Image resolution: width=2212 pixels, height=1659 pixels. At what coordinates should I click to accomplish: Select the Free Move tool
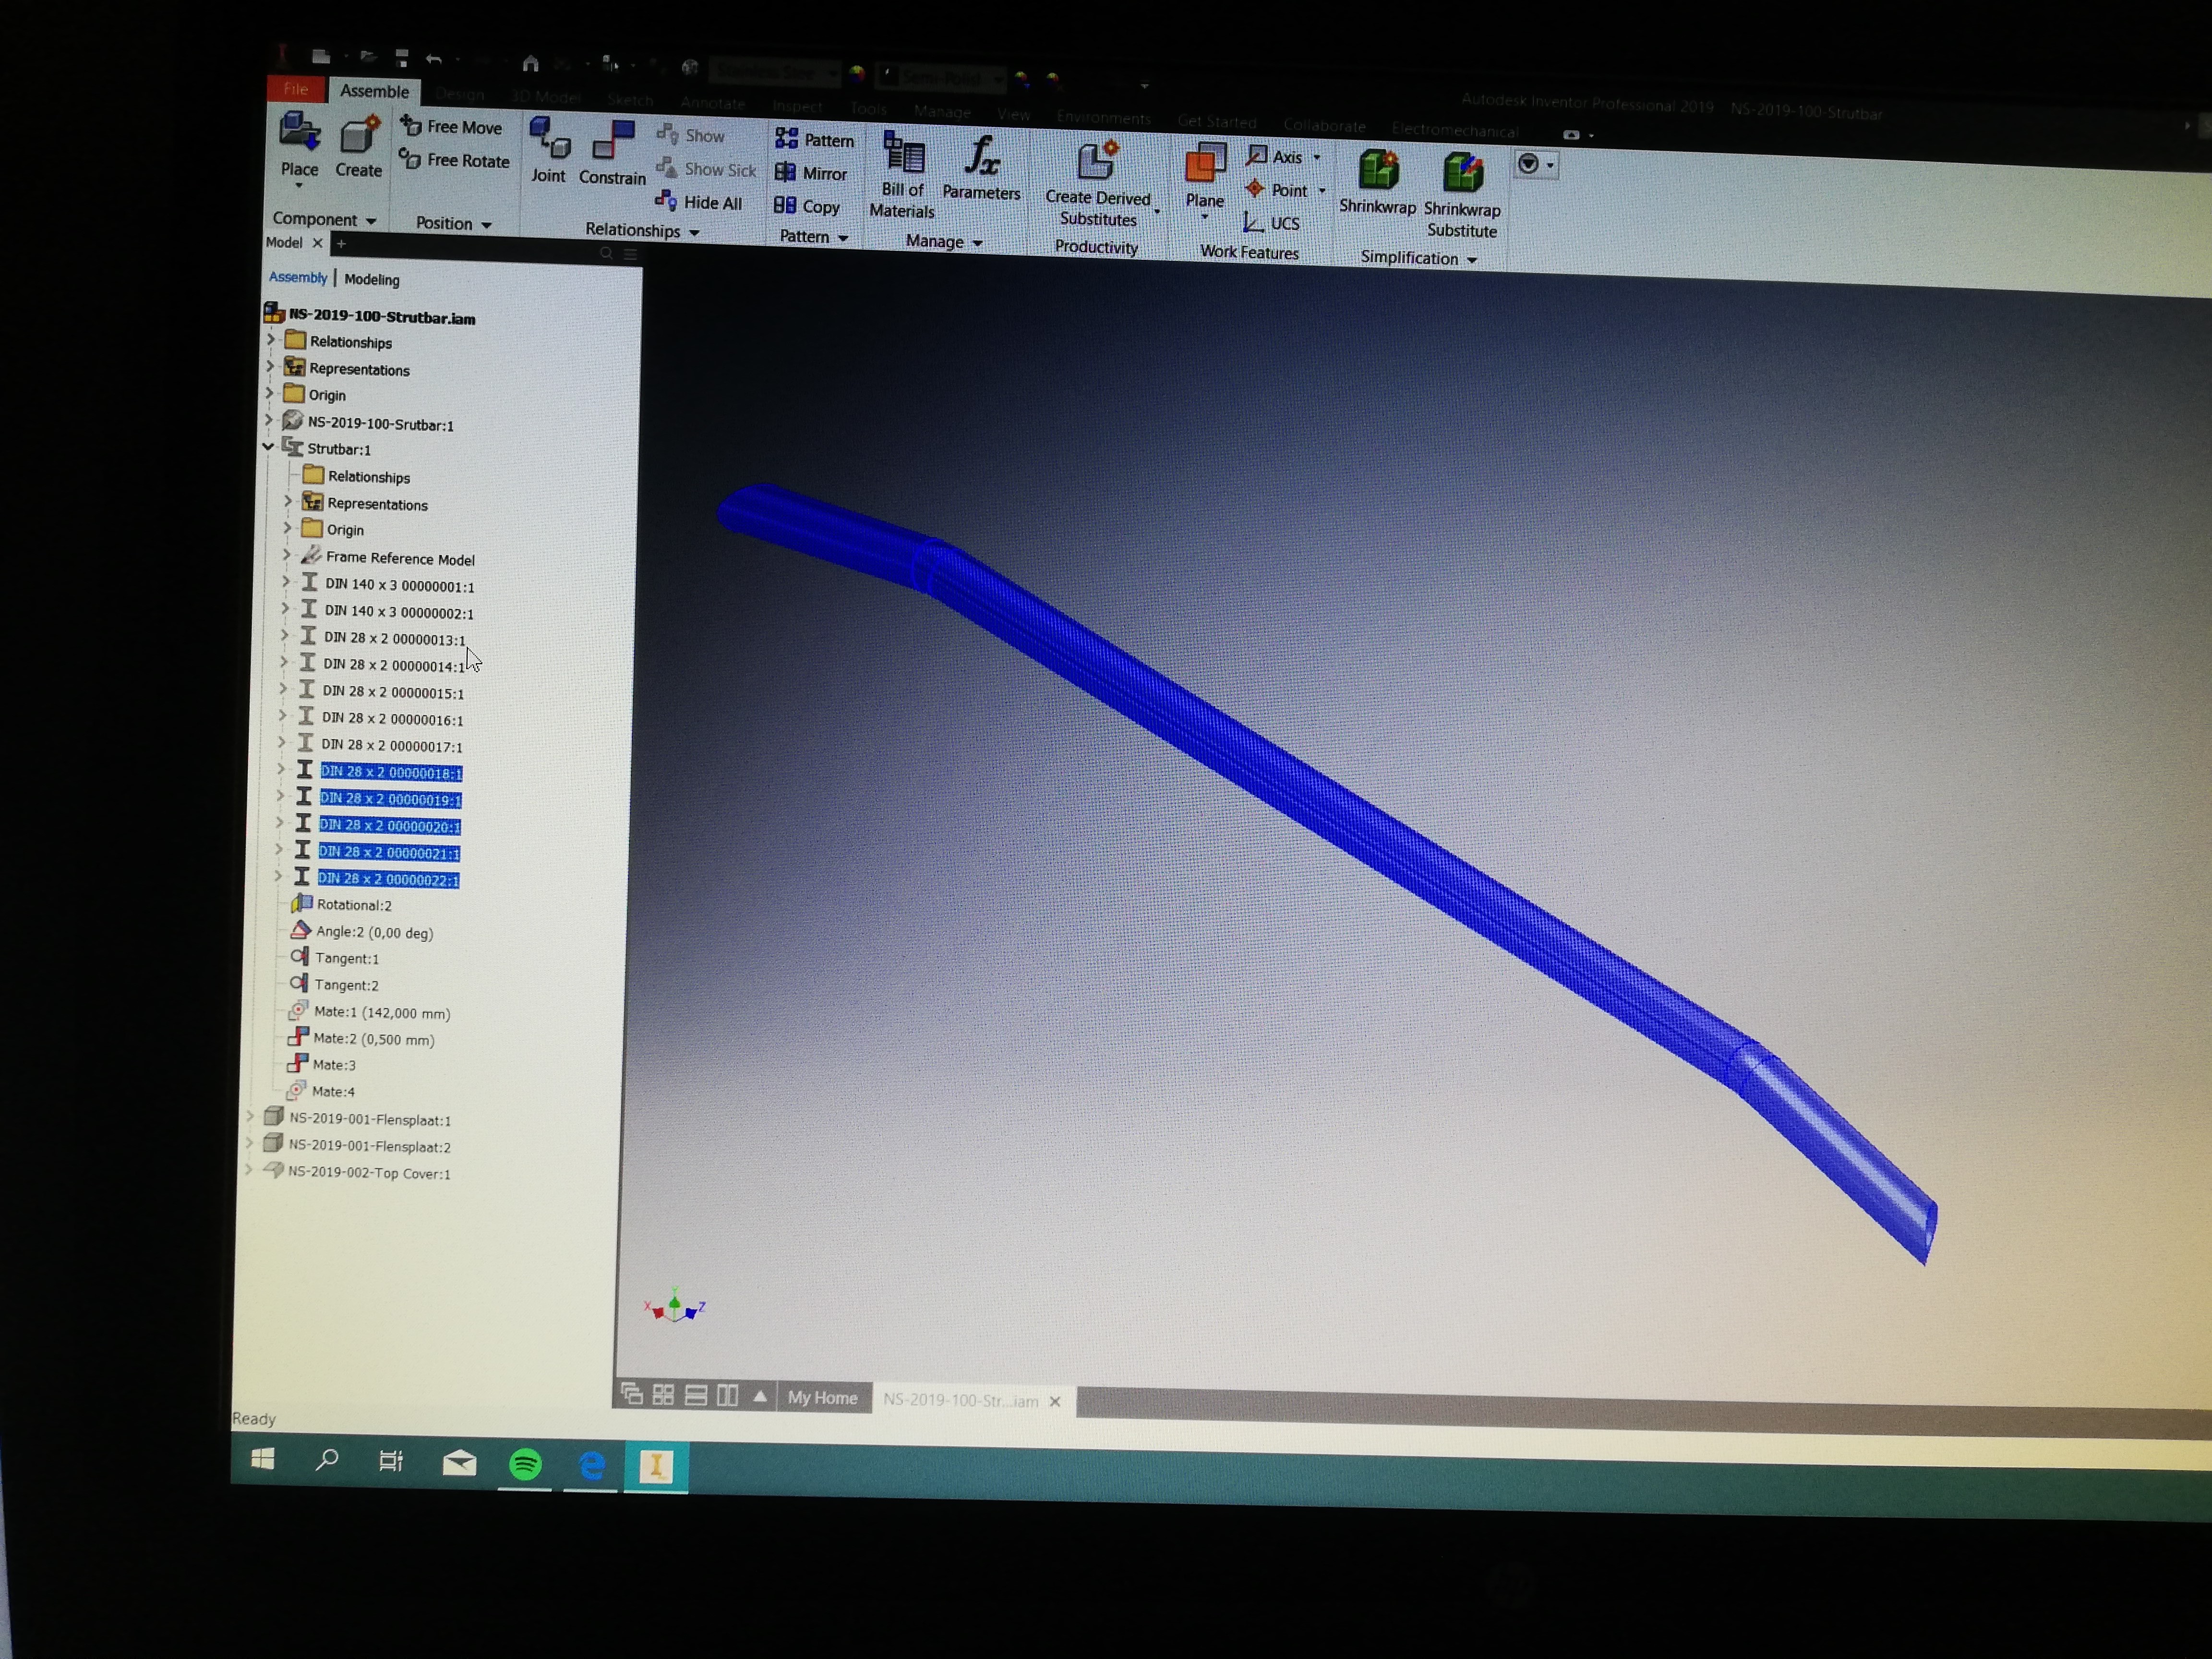point(451,127)
